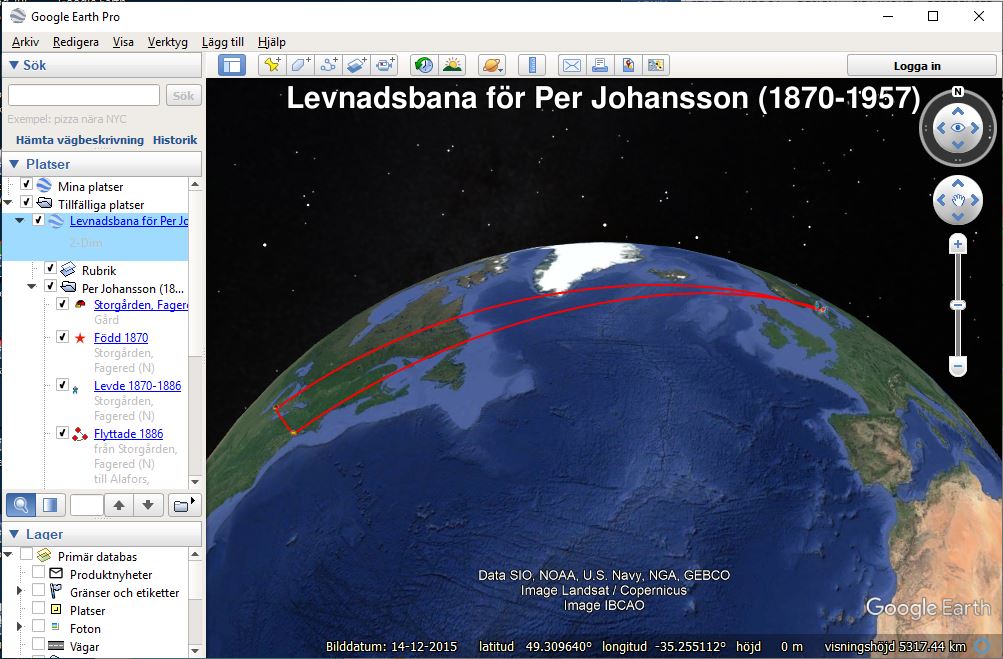Click the Google Earth Pro application icon in title bar
Image resolution: width=1003 pixels, height=659 pixels.
[x=18, y=16]
